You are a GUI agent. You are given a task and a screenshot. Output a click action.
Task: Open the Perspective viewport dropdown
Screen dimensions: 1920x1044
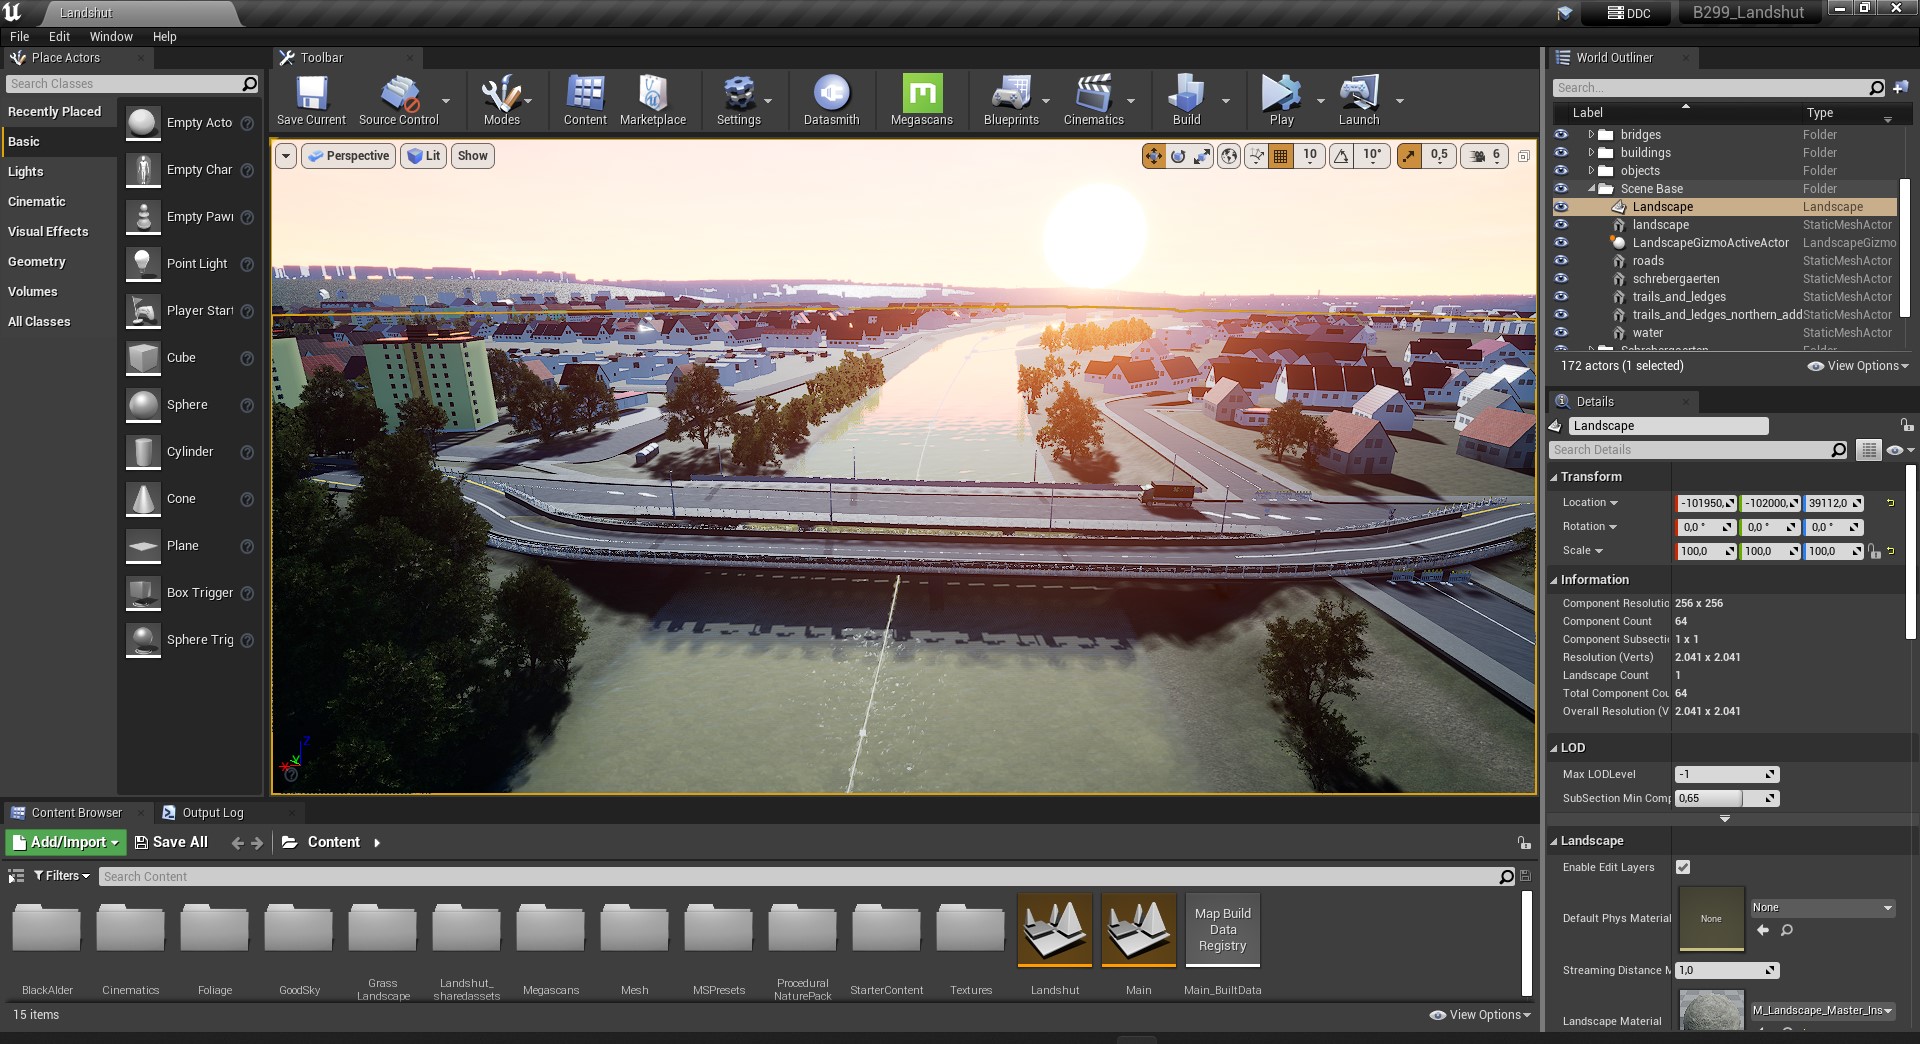point(348,156)
